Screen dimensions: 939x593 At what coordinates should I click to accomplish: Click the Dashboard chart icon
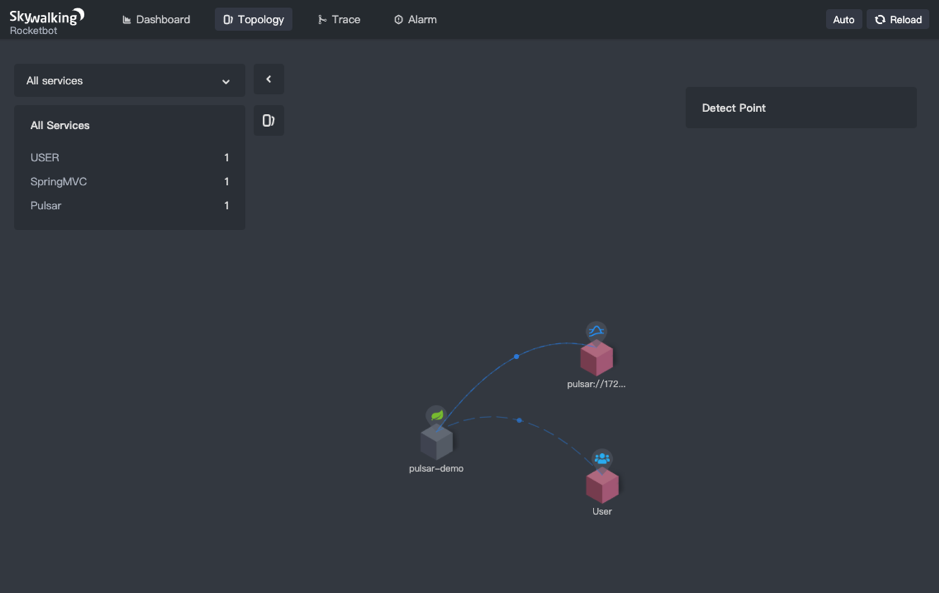[125, 18]
